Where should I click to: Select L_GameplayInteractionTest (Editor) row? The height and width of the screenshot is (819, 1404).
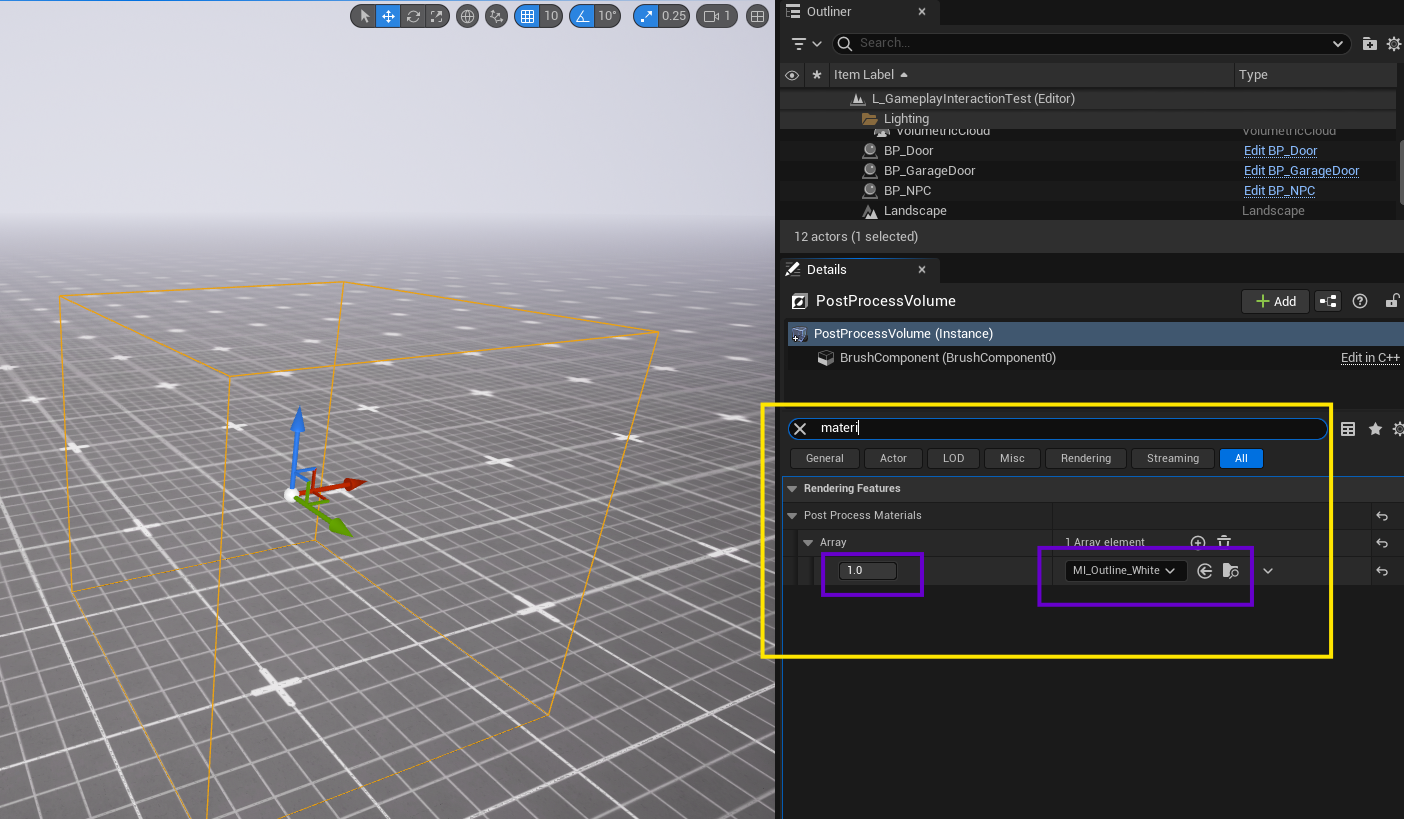[x=1087, y=99]
